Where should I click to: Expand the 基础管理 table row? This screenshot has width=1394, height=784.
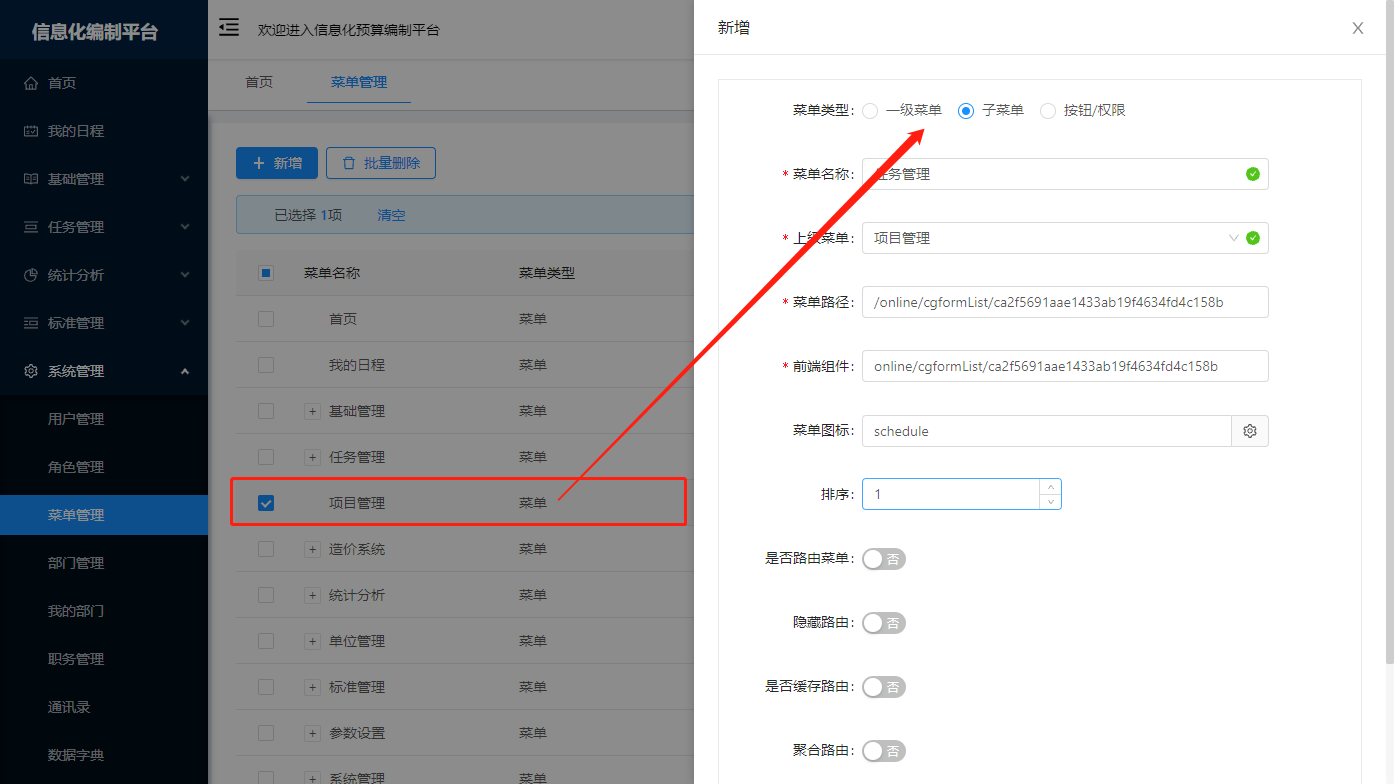coord(312,411)
